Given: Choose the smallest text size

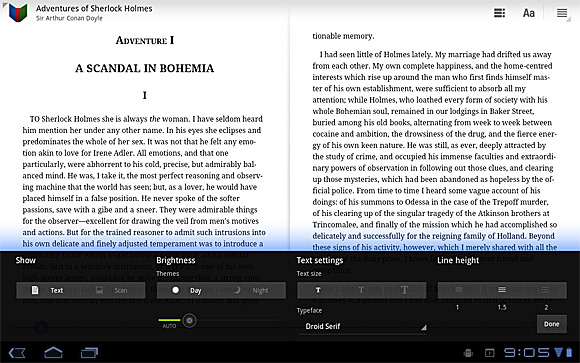Looking at the screenshot, I should pos(318,290).
